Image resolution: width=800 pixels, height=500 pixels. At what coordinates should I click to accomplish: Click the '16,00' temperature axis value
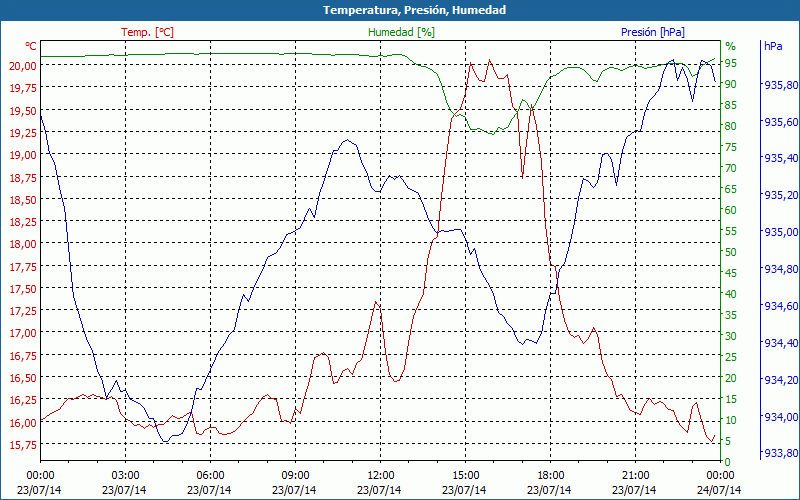pyautogui.click(x=22, y=422)
